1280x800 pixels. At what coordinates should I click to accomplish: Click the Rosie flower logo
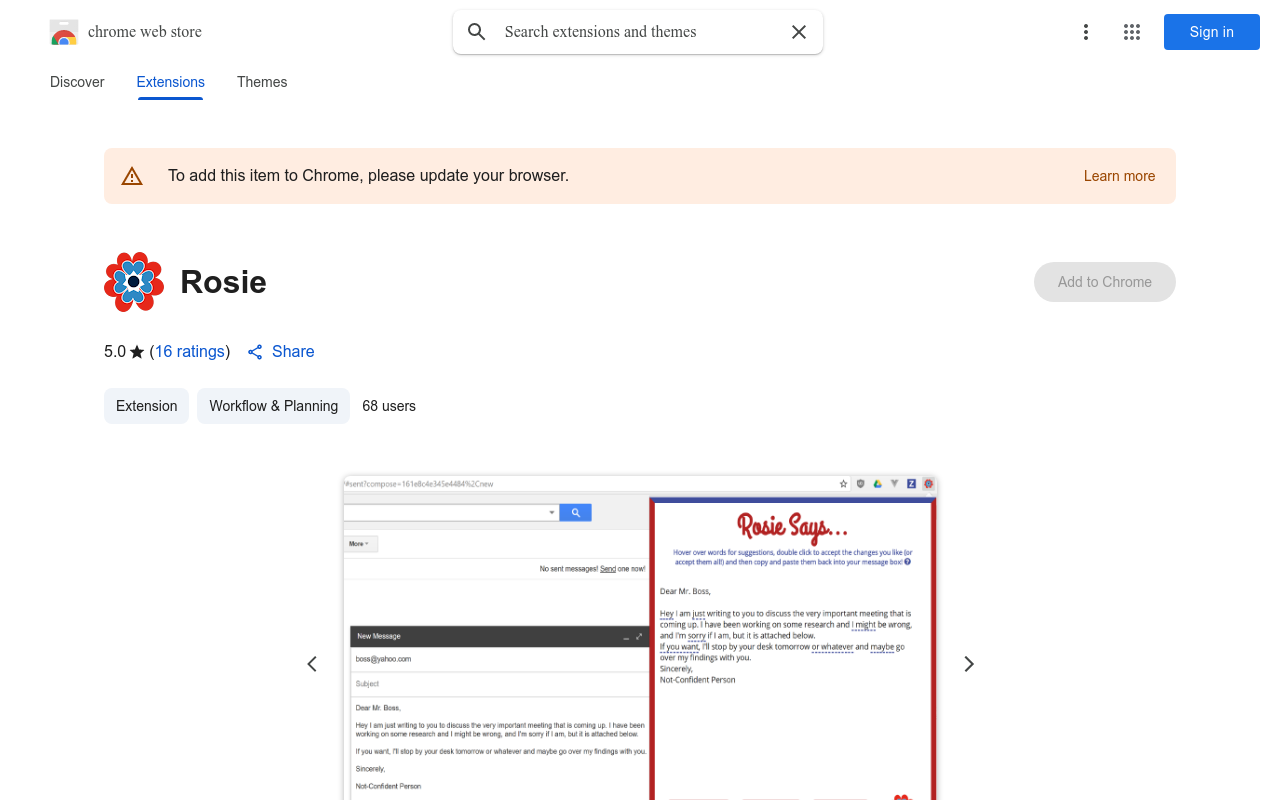pyautogui.click(x=134, y=282)
